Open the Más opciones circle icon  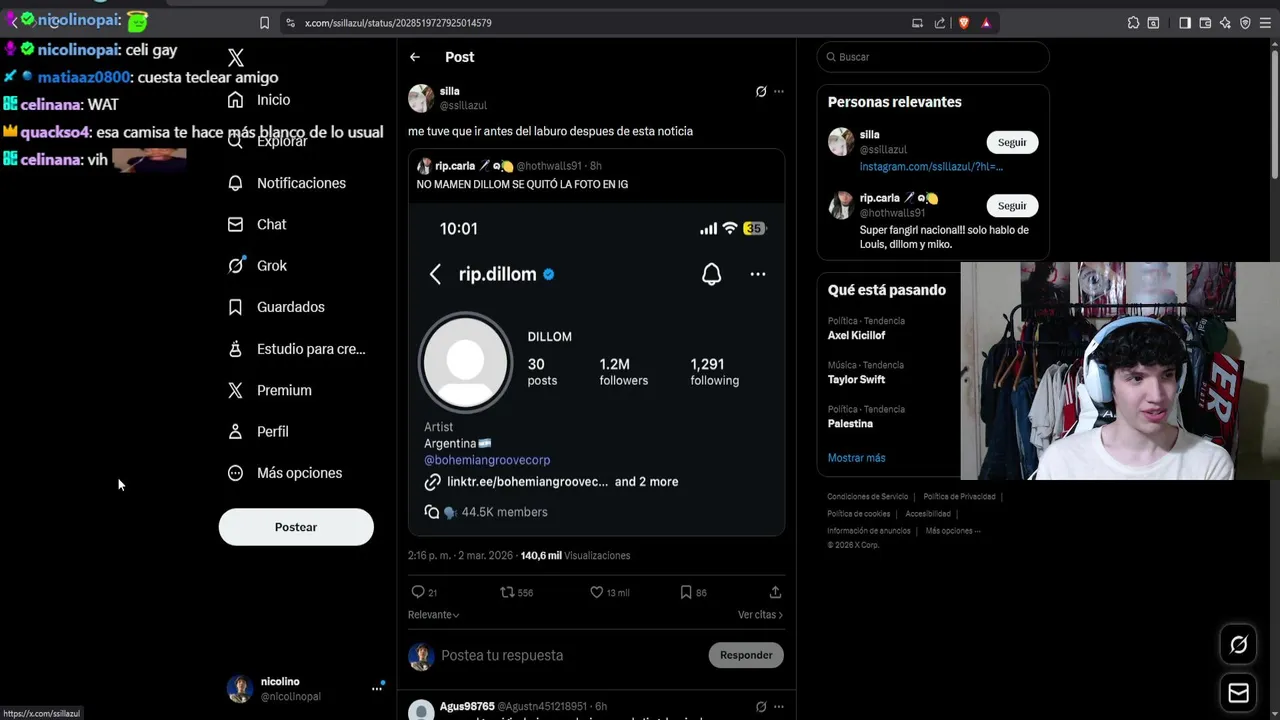tap(236, 473)
